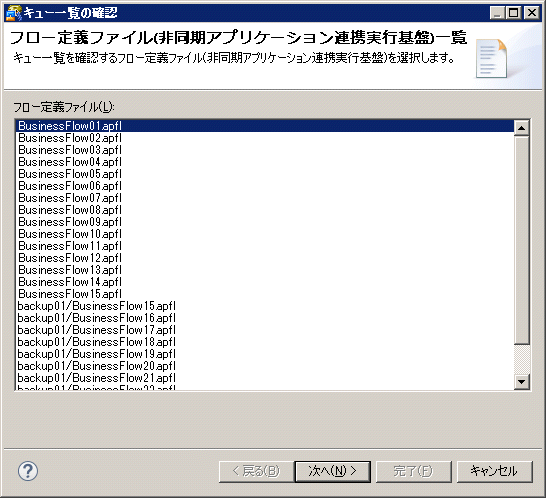Select BusinessFlow01.apfl in the list

(265, 126)
